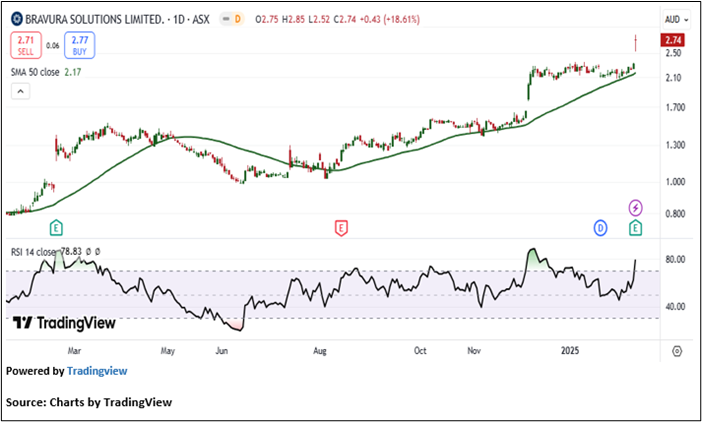This screenshot has height=422, width=702.
Task: Click the green earnings E marker at far right
Action: coord(636,228)
